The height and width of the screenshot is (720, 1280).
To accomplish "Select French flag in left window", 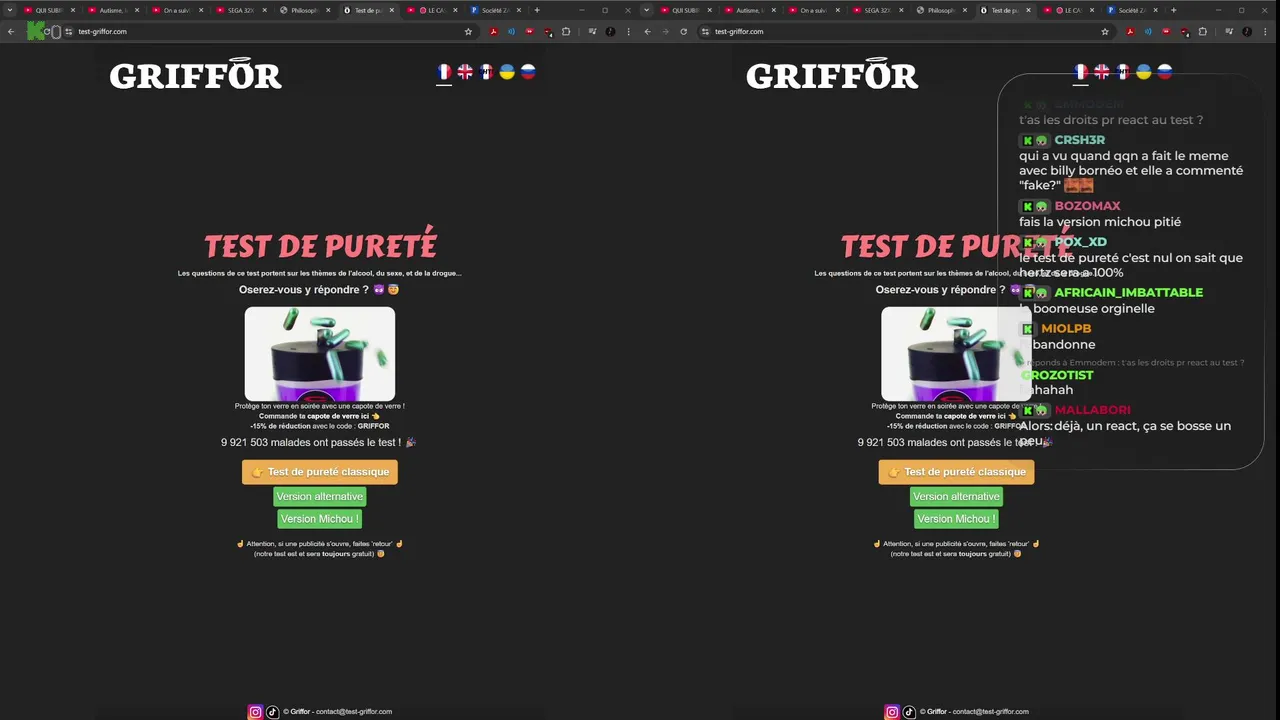I will (x=444, y=72).
